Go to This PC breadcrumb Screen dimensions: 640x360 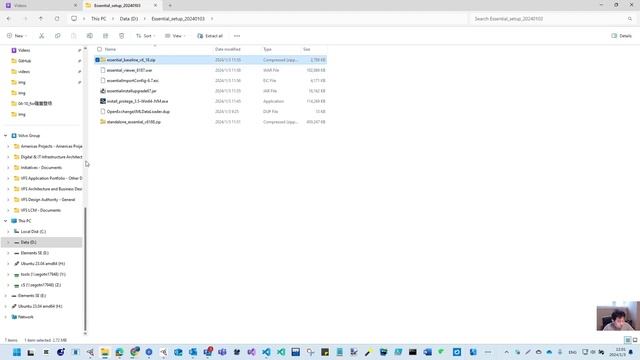(98, 19)
